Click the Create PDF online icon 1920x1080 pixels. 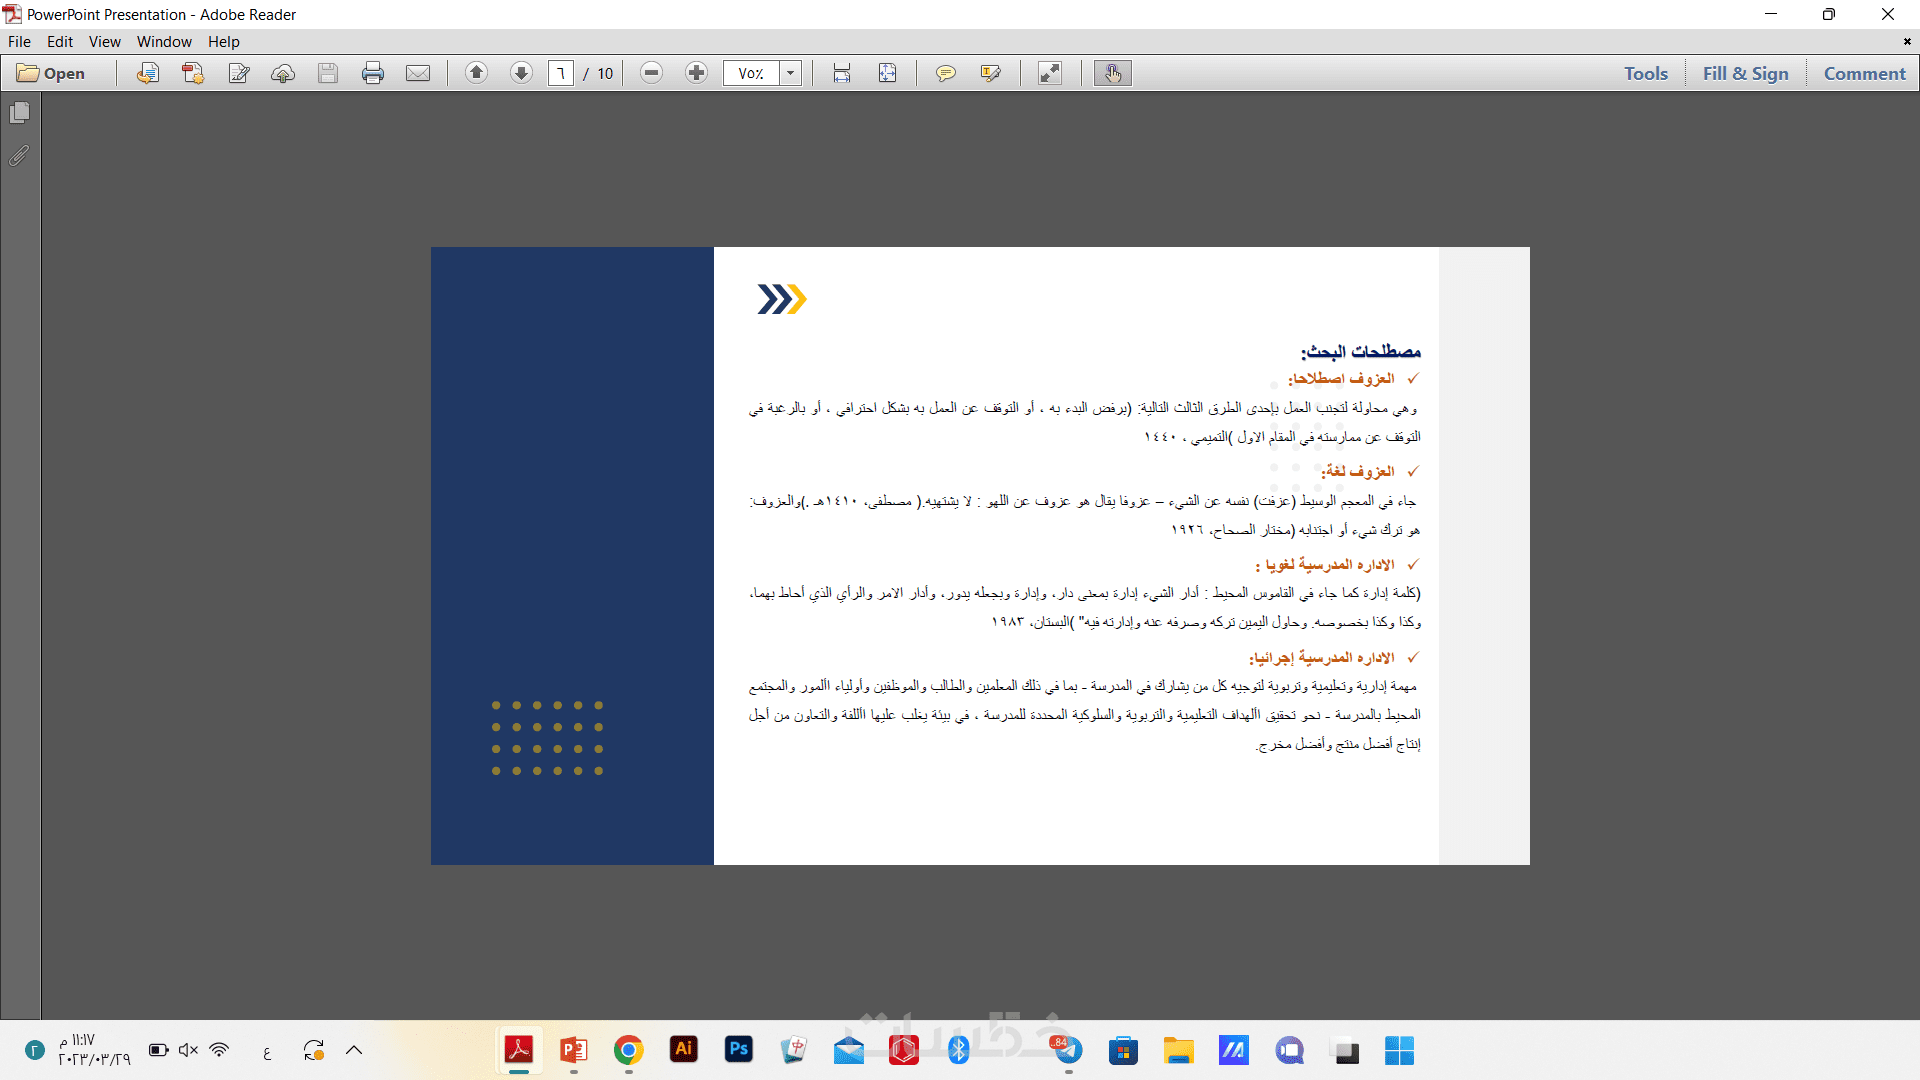(x=193, y=73)
